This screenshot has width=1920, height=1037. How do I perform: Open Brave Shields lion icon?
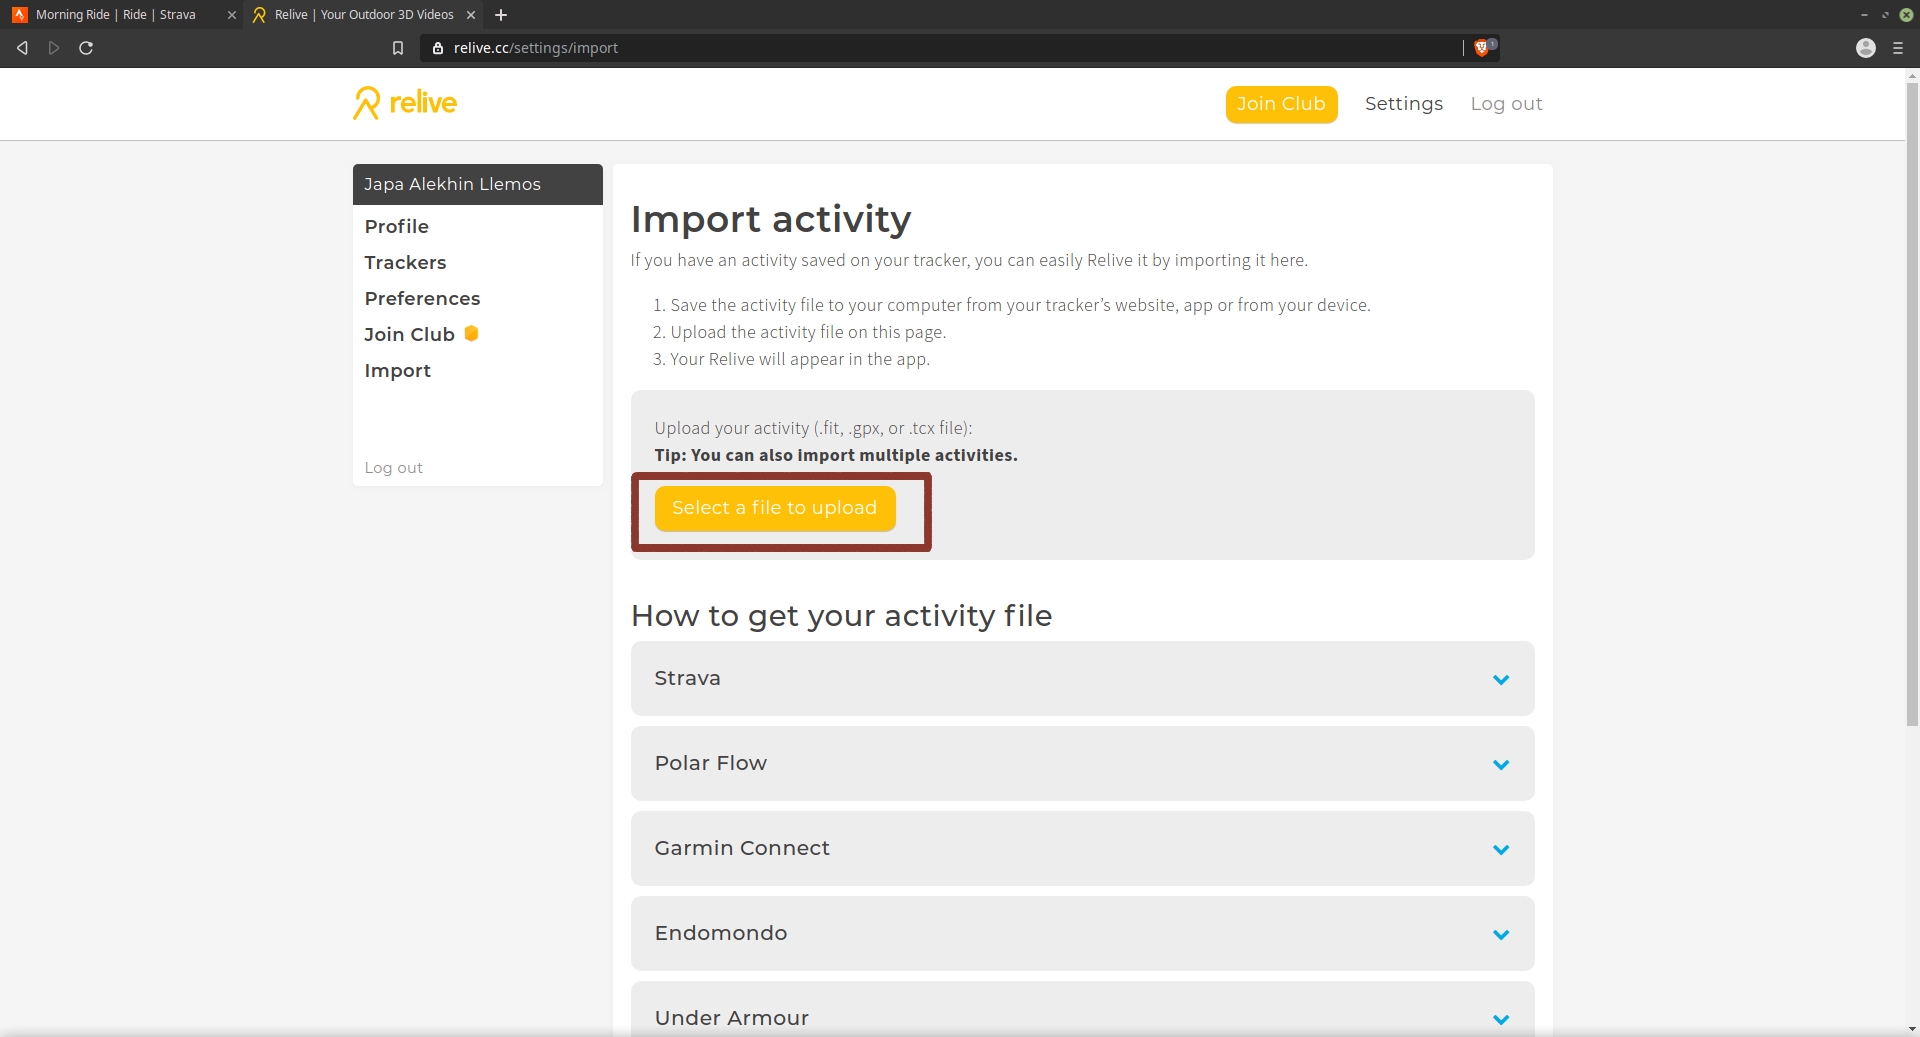coord(1482,48)
